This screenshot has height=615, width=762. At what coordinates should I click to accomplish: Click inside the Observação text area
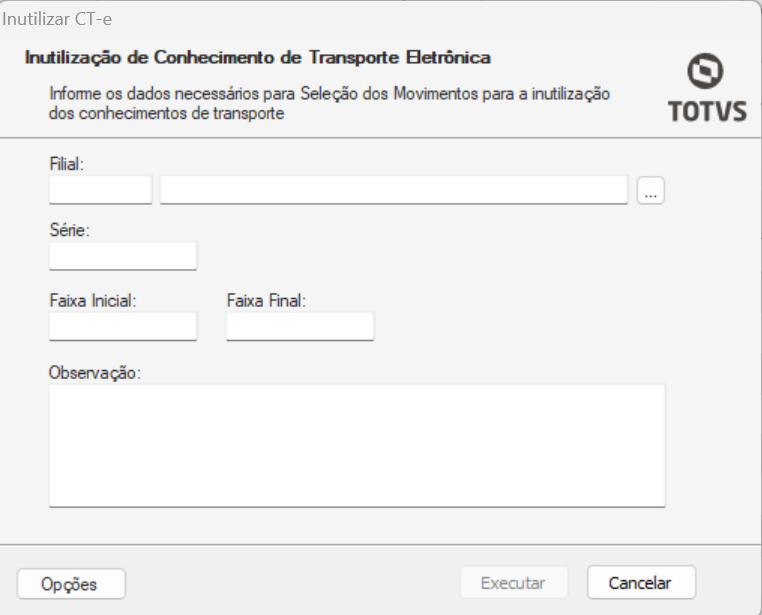pyautogui.click(x=356, y=445)
